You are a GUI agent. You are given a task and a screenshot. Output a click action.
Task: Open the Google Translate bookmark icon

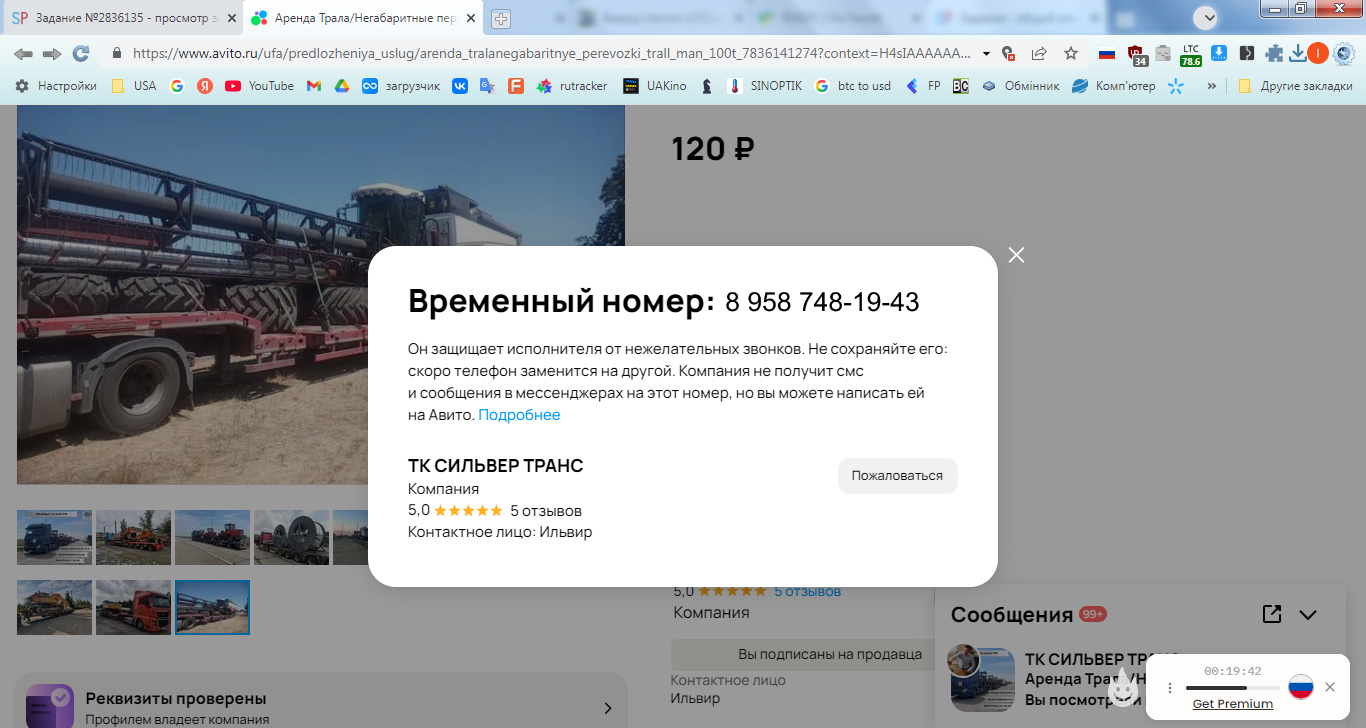487,86
